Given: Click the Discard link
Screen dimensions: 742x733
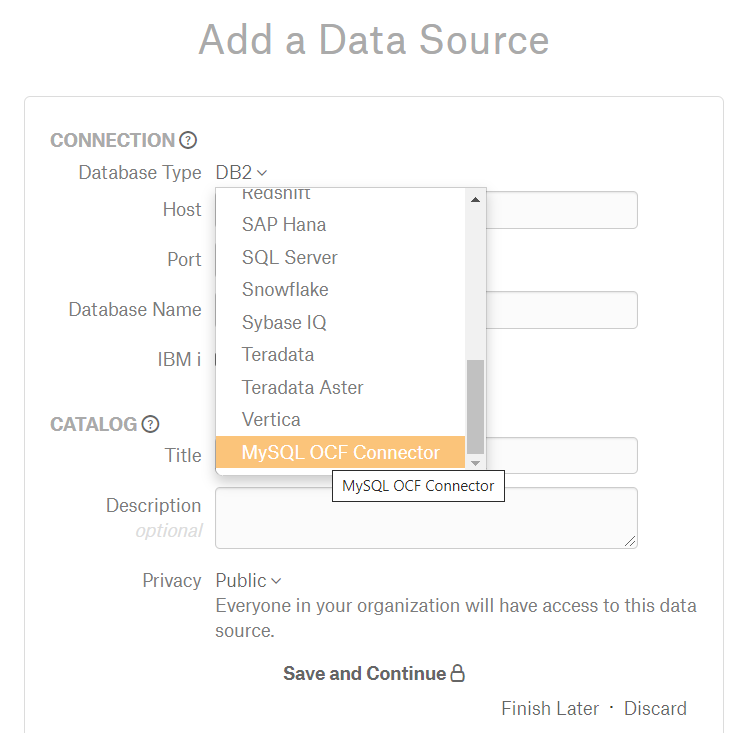Looking at the screenshot, I should 655,708.
